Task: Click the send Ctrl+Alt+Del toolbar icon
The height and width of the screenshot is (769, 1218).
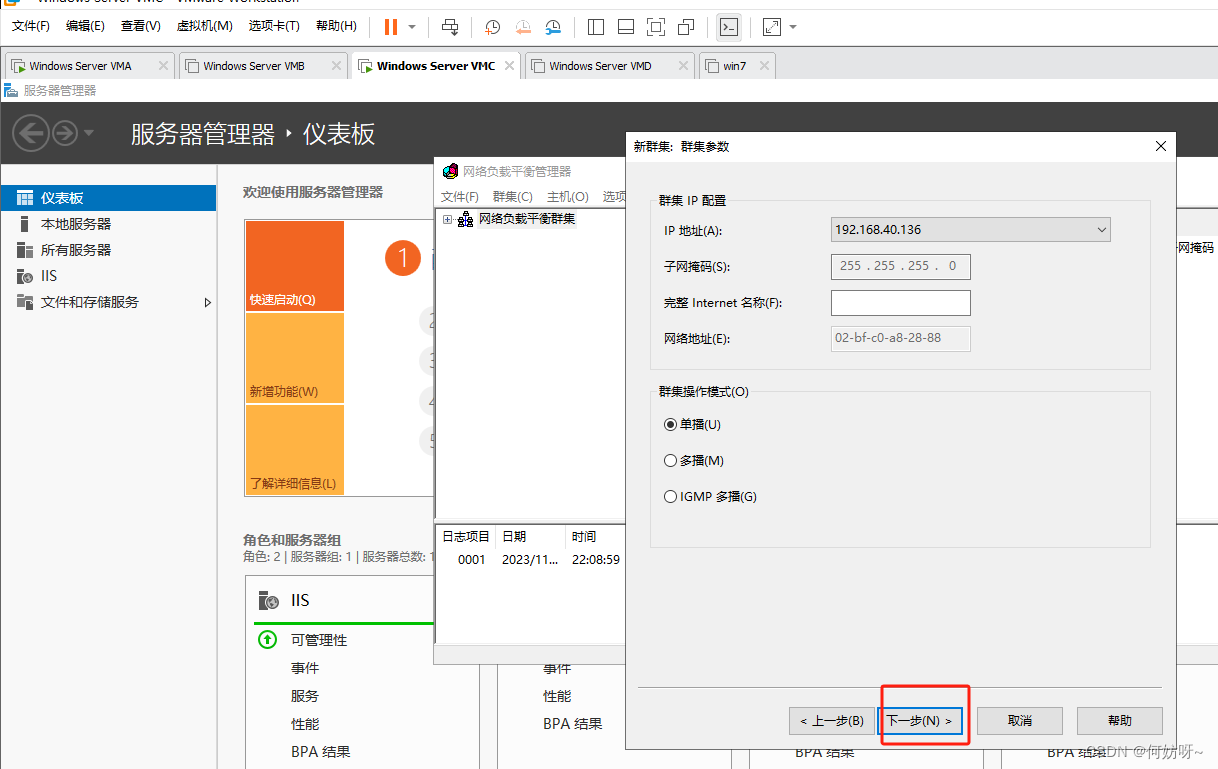Action: click(x=450, y=27)
